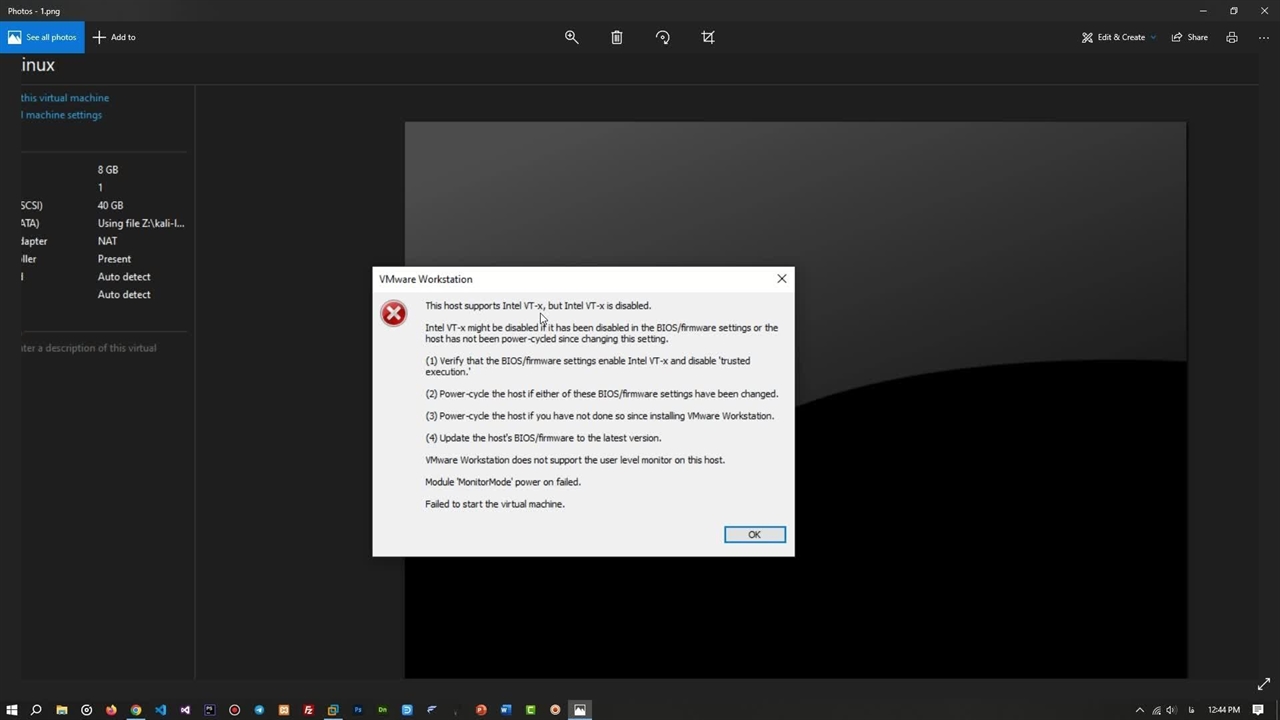Open the three-dot More menu
This screenshot has width=1280, height=720.
coord(1263,37)
